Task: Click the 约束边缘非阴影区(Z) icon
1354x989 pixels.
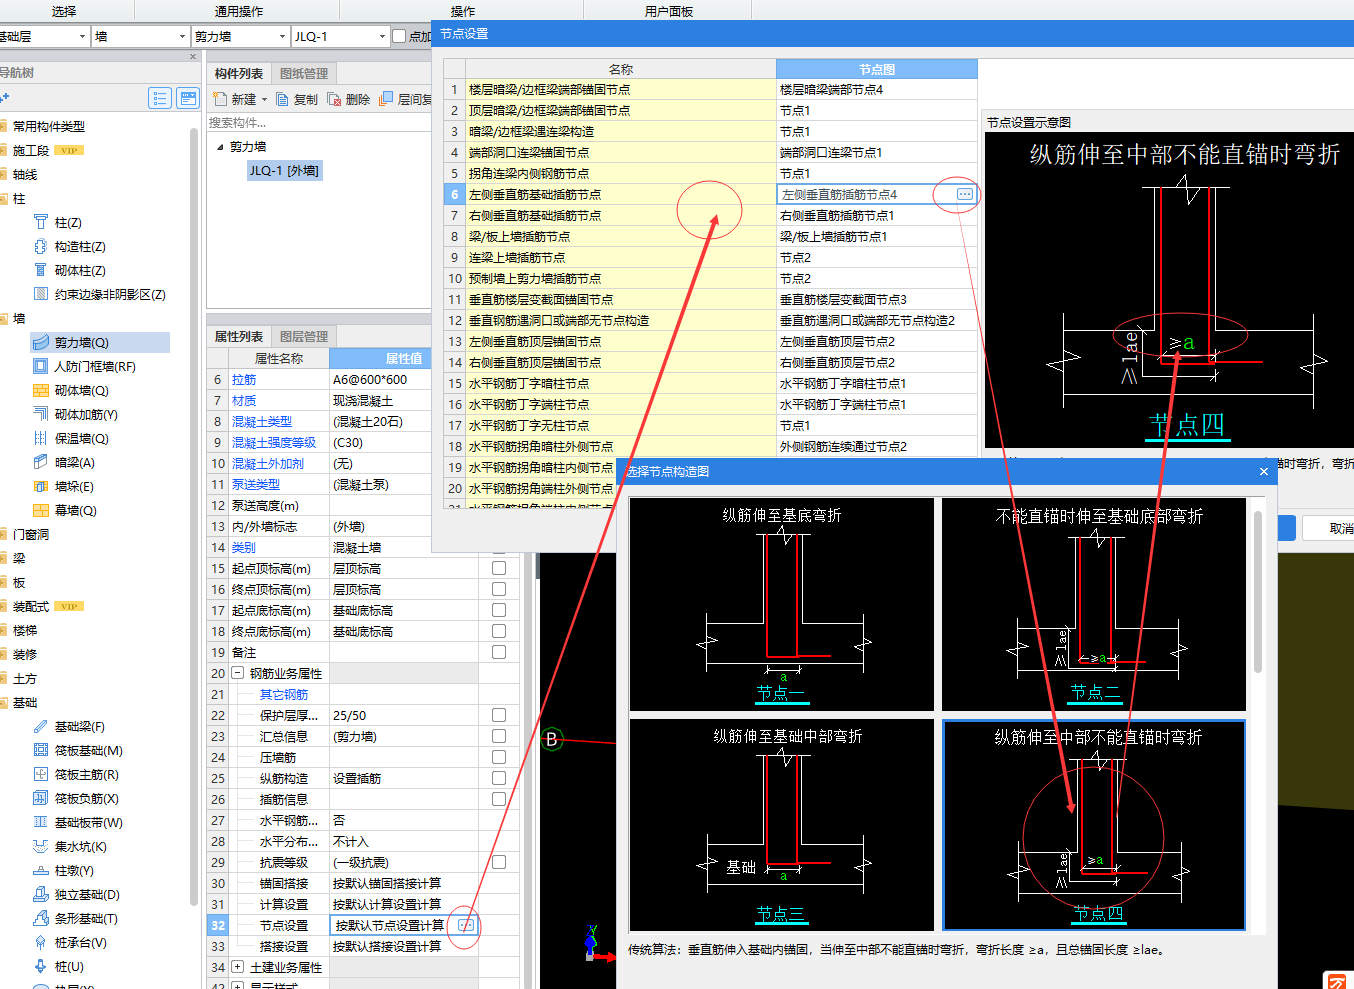Action: (41, 294)
